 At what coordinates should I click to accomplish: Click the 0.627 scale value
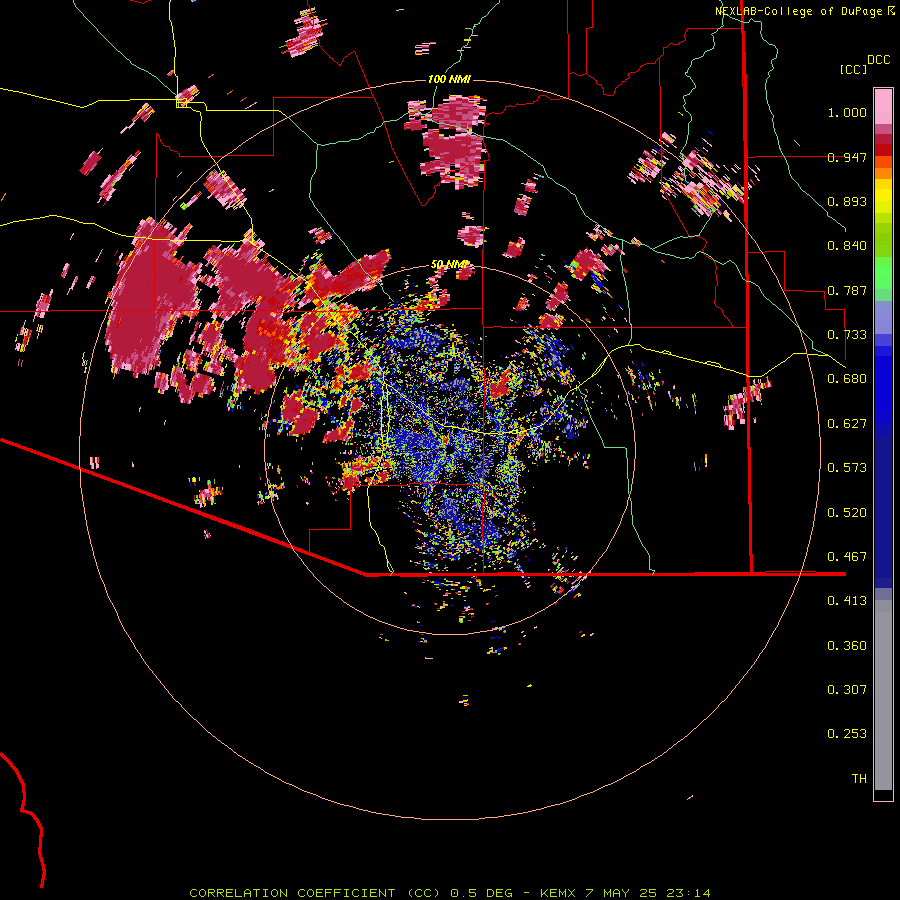tap(847, 424)
